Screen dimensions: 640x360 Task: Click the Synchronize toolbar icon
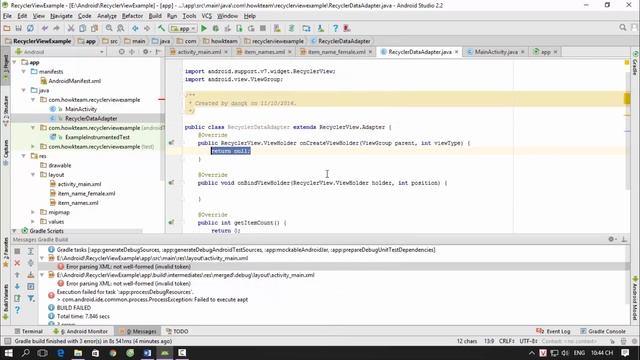30,28
